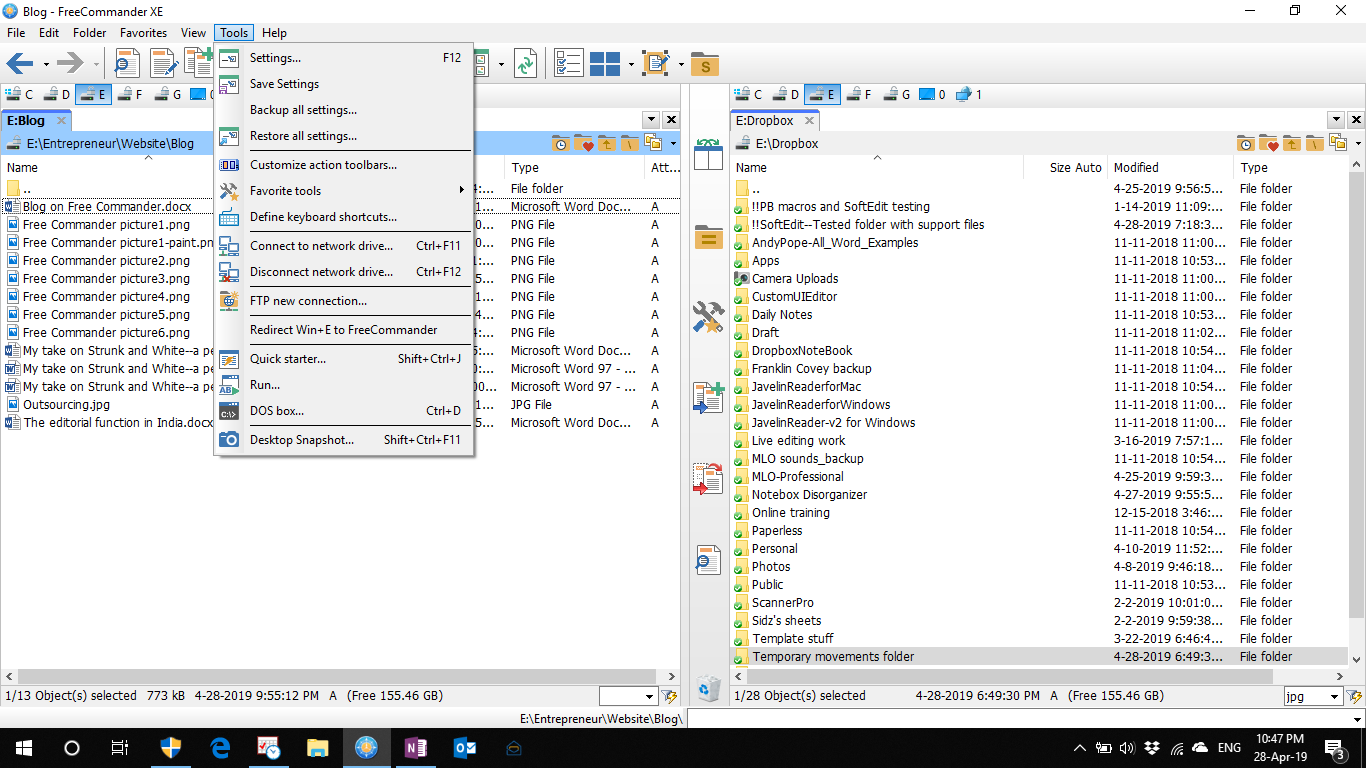This screenshot has width=1366, height=768.
Task: Click the recycle bin icon in middle bar
Action: (x=709, y=688)
